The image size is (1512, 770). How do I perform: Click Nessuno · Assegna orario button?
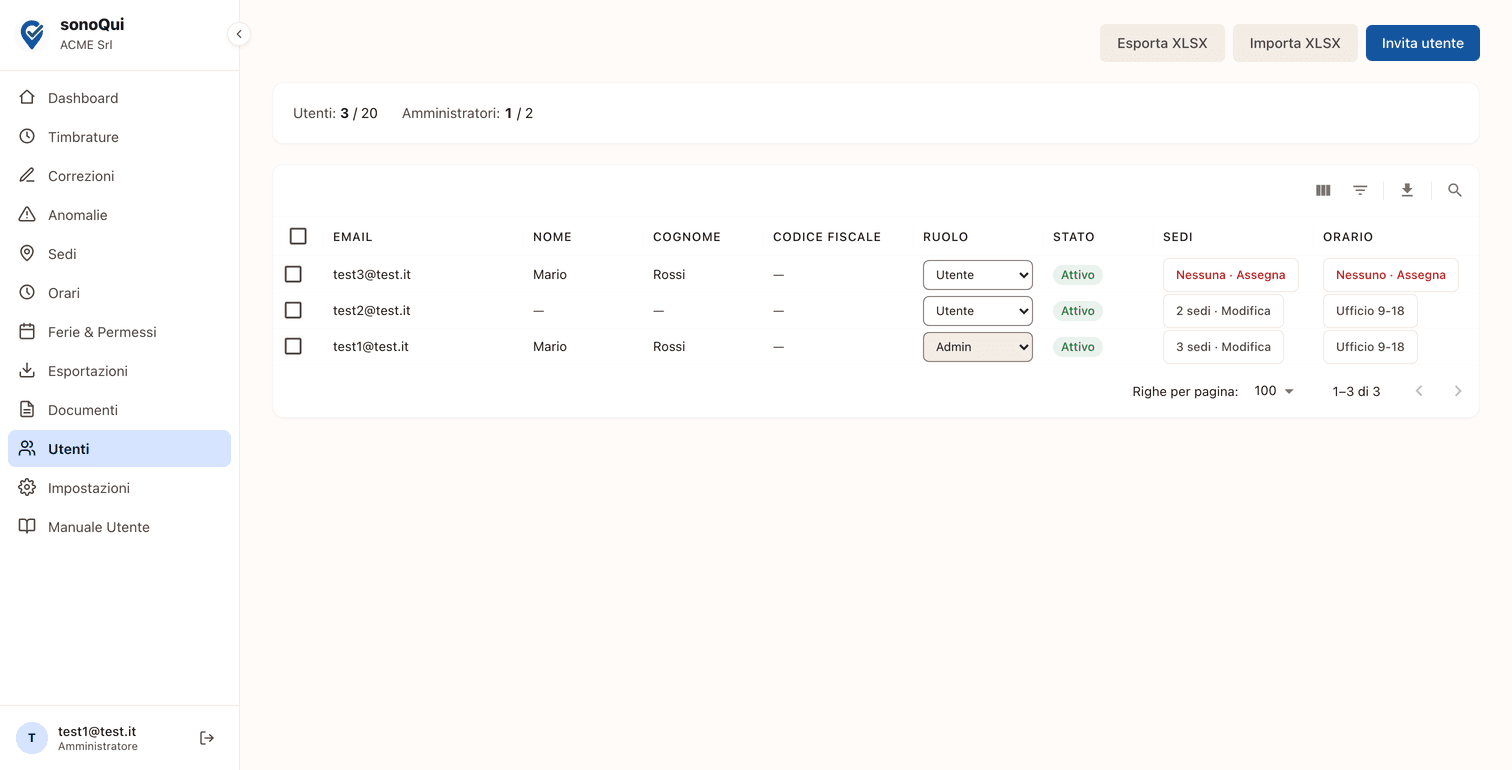pos(1391,275)
